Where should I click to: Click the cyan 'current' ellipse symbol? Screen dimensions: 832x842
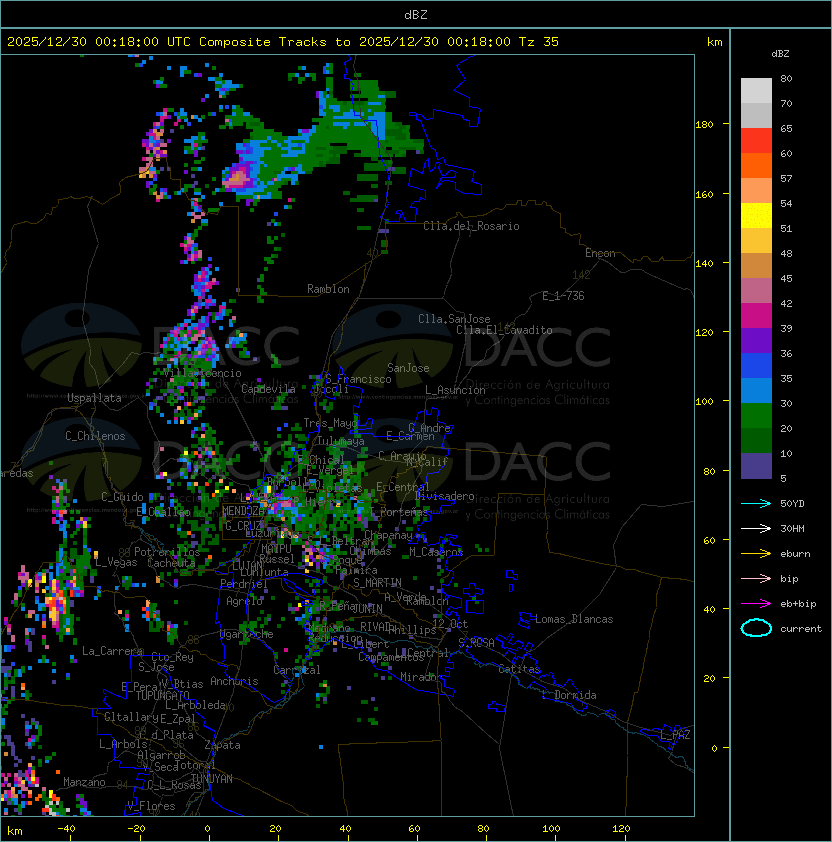point(756,628)
